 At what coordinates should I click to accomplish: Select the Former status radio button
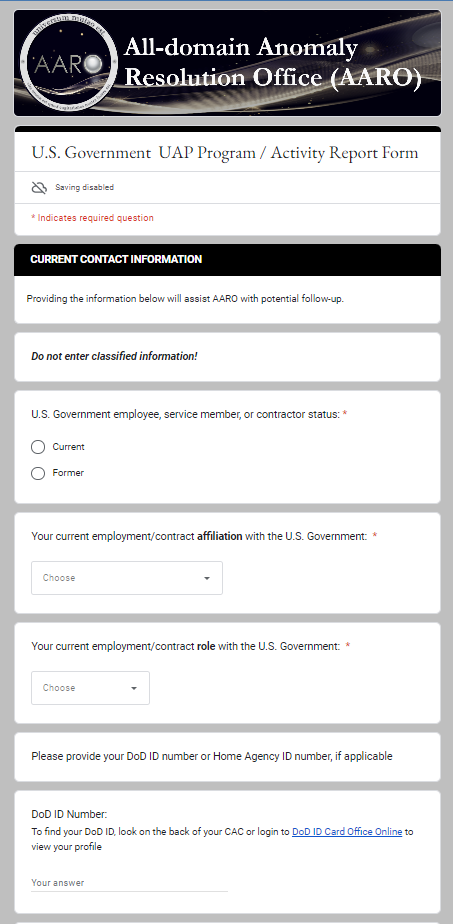point(38,473)
